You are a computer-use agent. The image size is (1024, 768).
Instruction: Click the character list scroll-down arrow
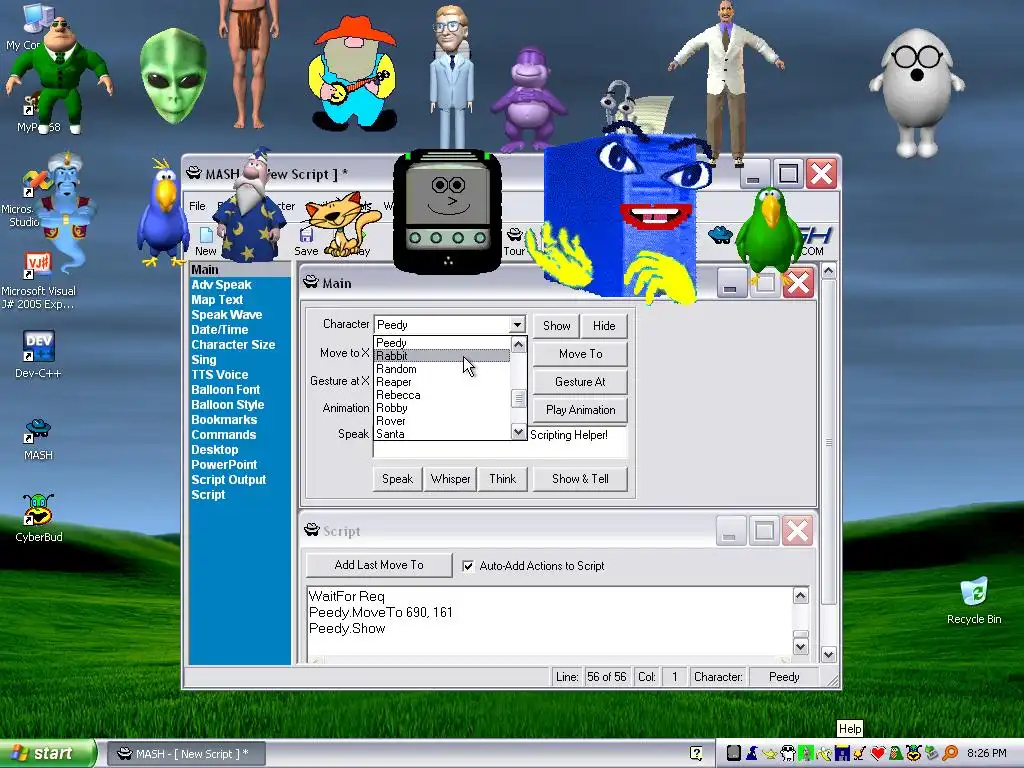519,432
